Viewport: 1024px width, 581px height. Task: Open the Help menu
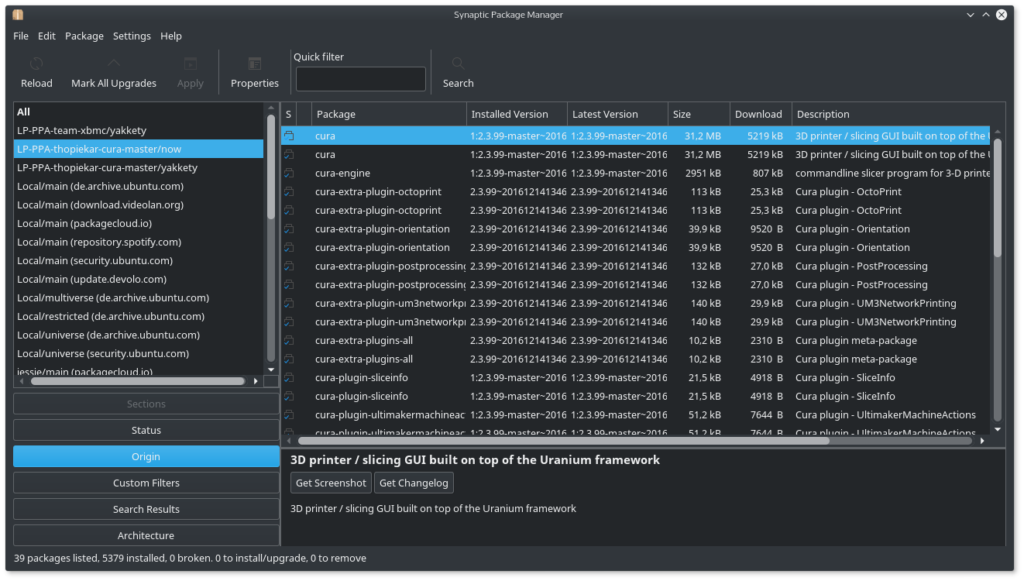(171, 36)
